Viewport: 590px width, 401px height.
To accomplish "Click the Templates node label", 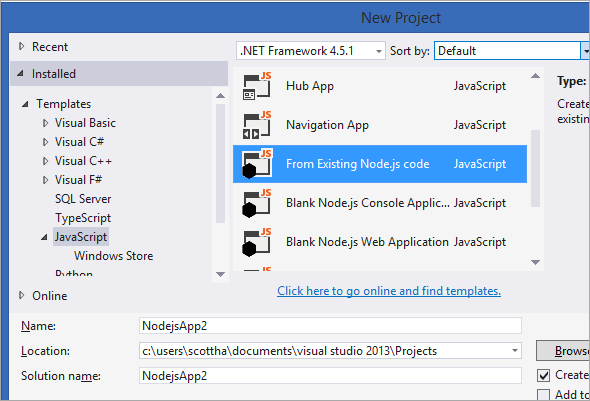I will 64,104.
